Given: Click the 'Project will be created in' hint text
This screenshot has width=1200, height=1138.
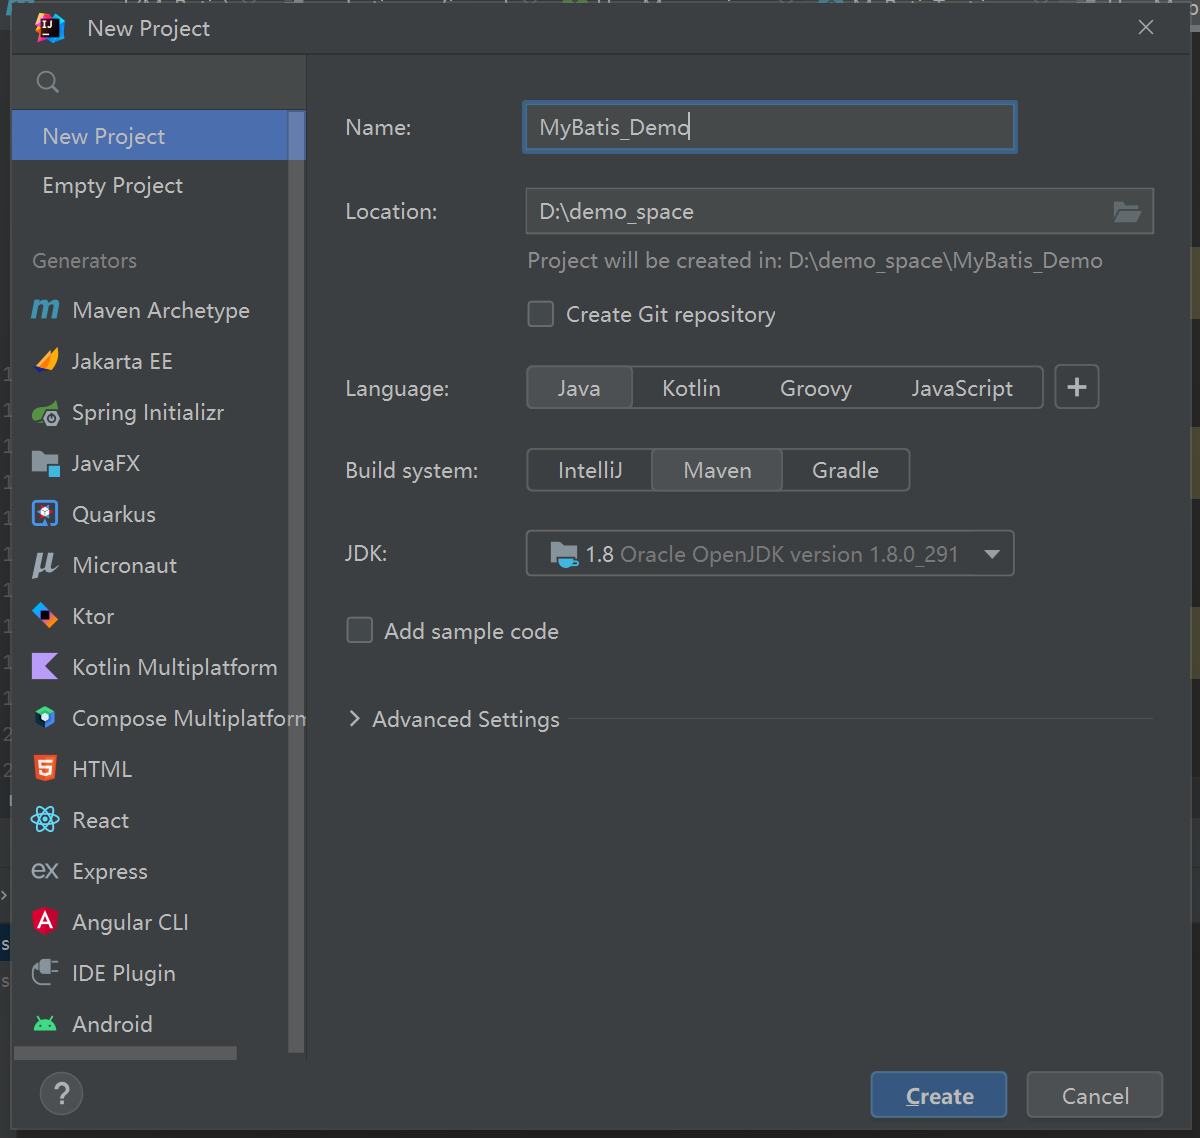Looking at the screenshot, I should click(815, 261).
